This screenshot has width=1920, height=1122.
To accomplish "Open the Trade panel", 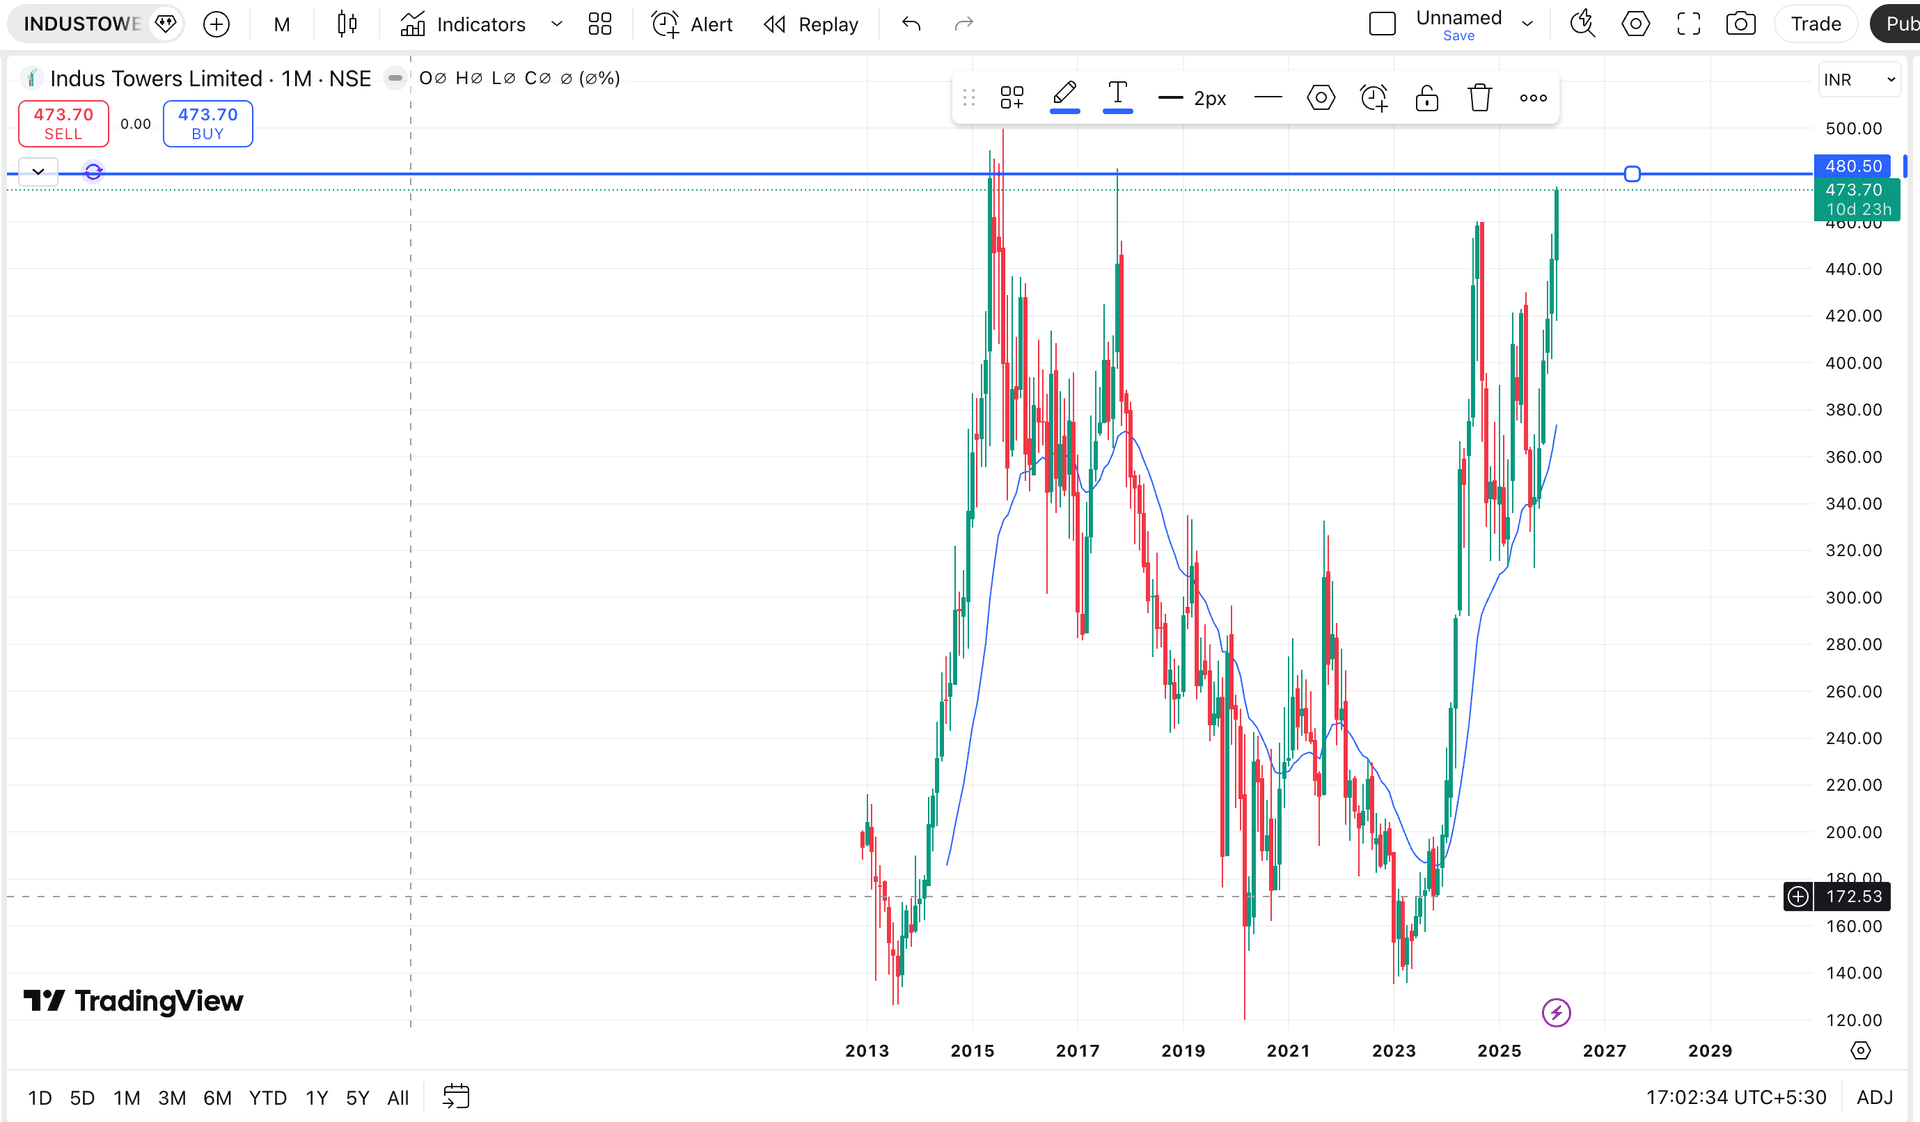I will 1816,24.
